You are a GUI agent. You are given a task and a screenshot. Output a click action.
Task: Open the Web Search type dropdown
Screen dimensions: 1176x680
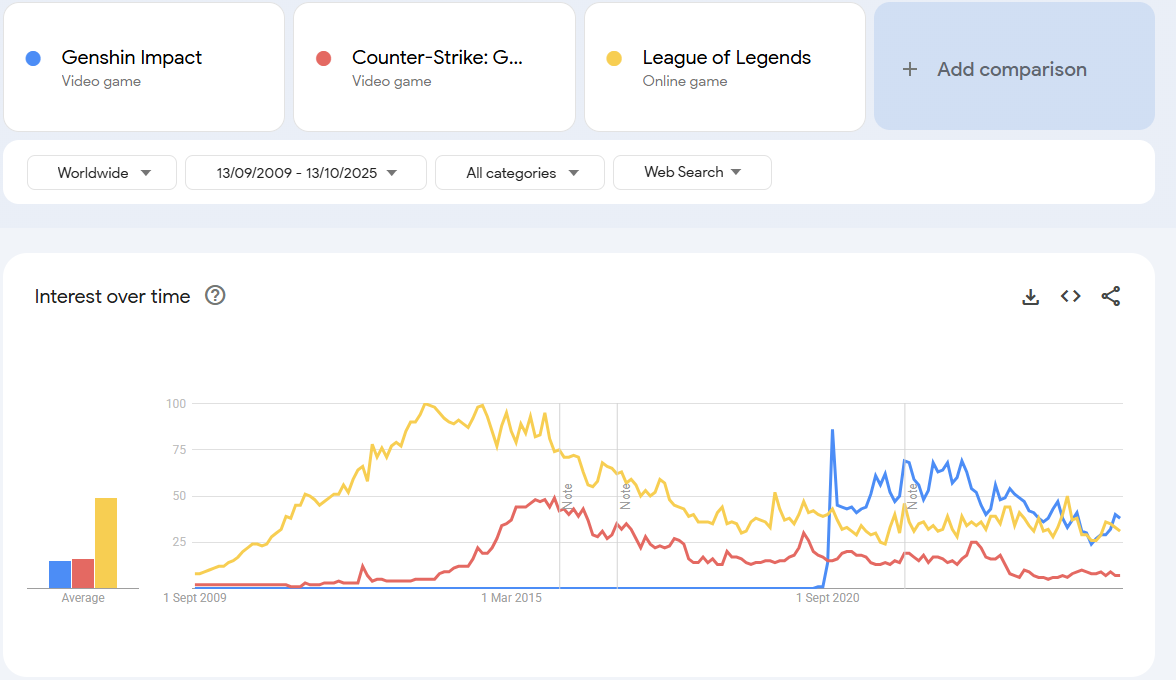click(692, 172)
